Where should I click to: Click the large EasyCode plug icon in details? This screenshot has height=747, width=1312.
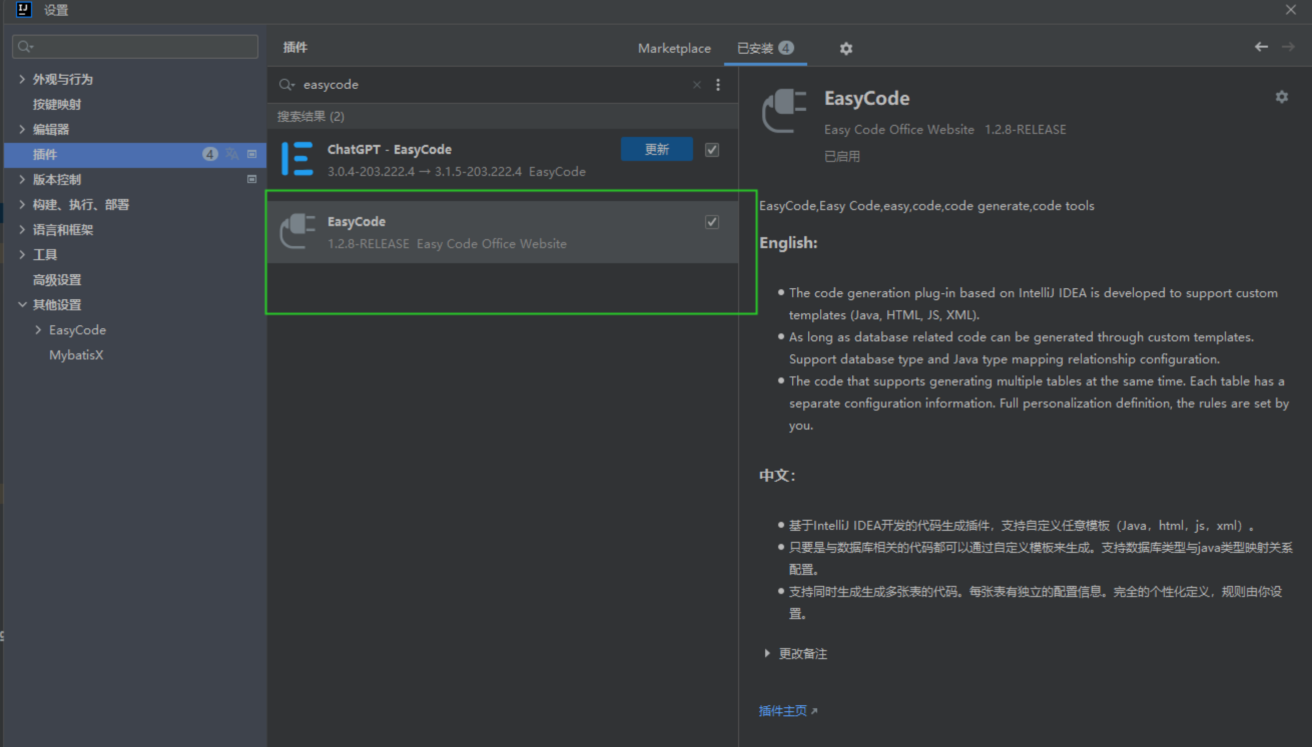tap(784, 111)
